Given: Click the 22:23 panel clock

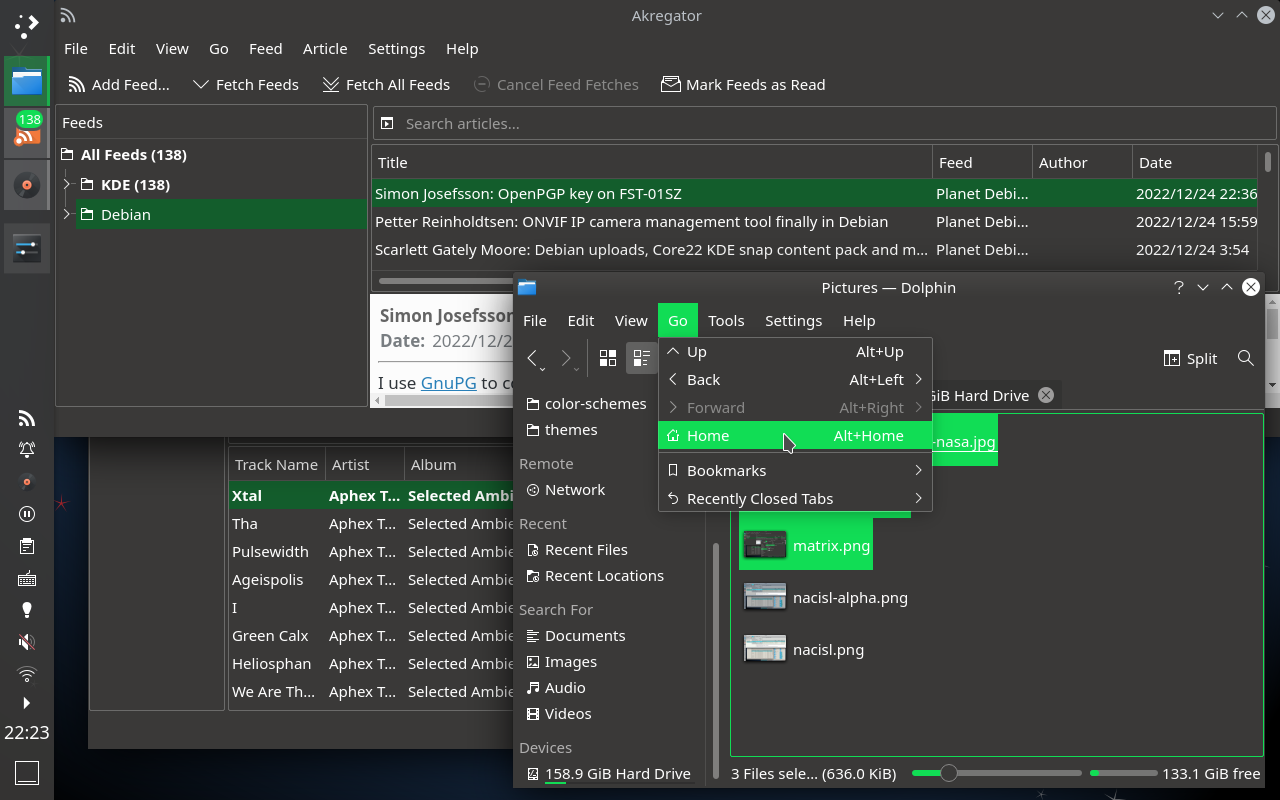Looking at the screenshot, I should [27, 733].
